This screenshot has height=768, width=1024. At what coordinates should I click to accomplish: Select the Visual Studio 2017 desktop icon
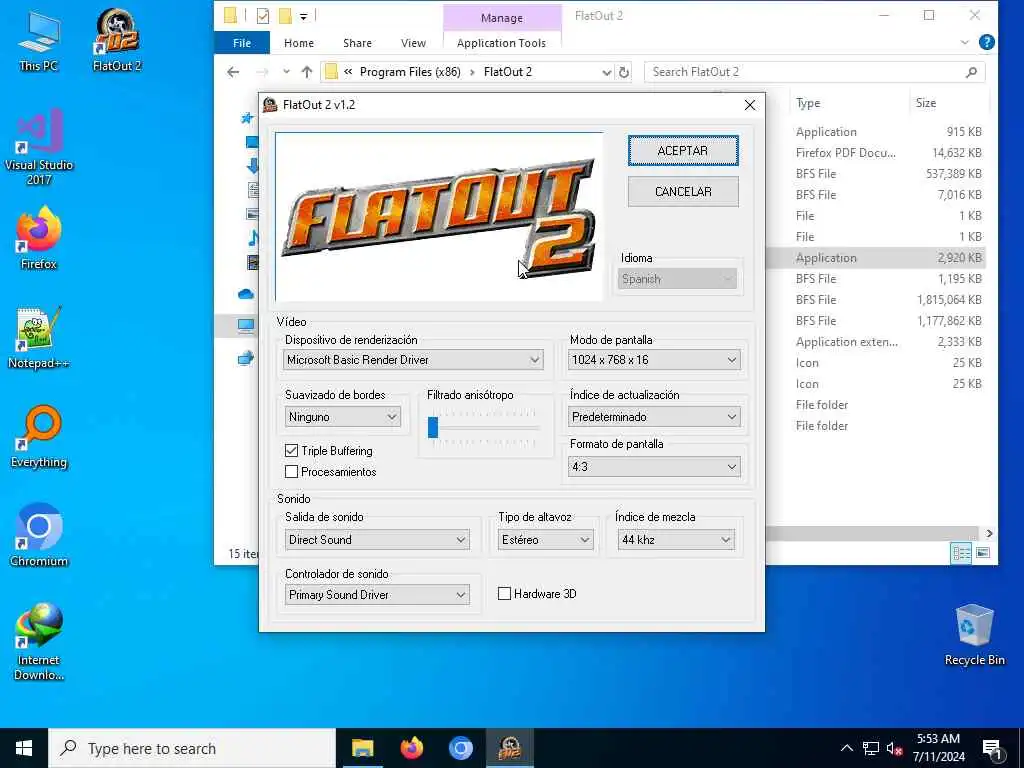click(39, 147)
